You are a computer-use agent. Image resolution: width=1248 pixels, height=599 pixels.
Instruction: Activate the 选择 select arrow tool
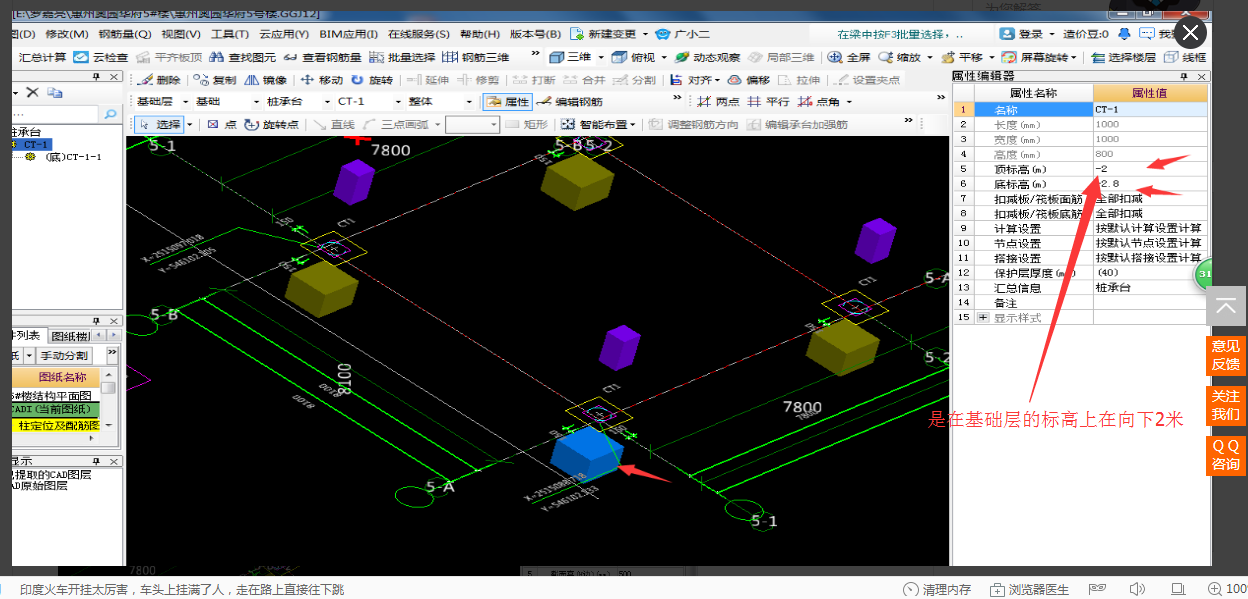160,124
